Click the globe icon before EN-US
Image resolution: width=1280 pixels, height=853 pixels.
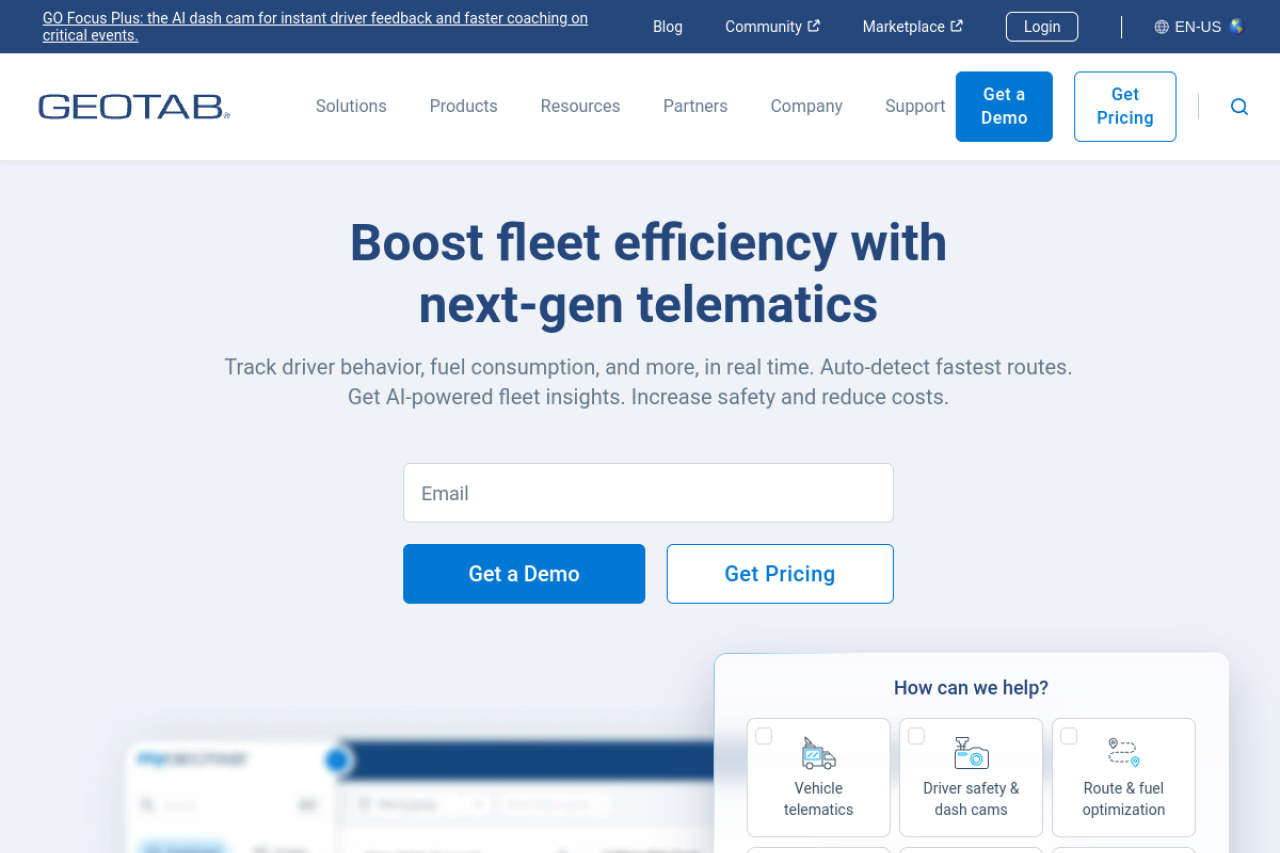(1161, 27)
